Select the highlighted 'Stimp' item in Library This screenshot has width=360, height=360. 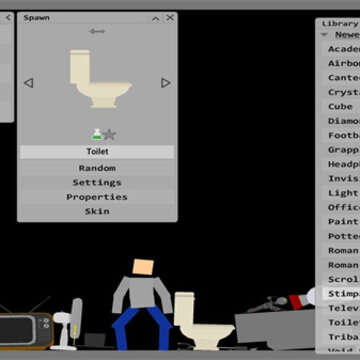pos(341,294)
